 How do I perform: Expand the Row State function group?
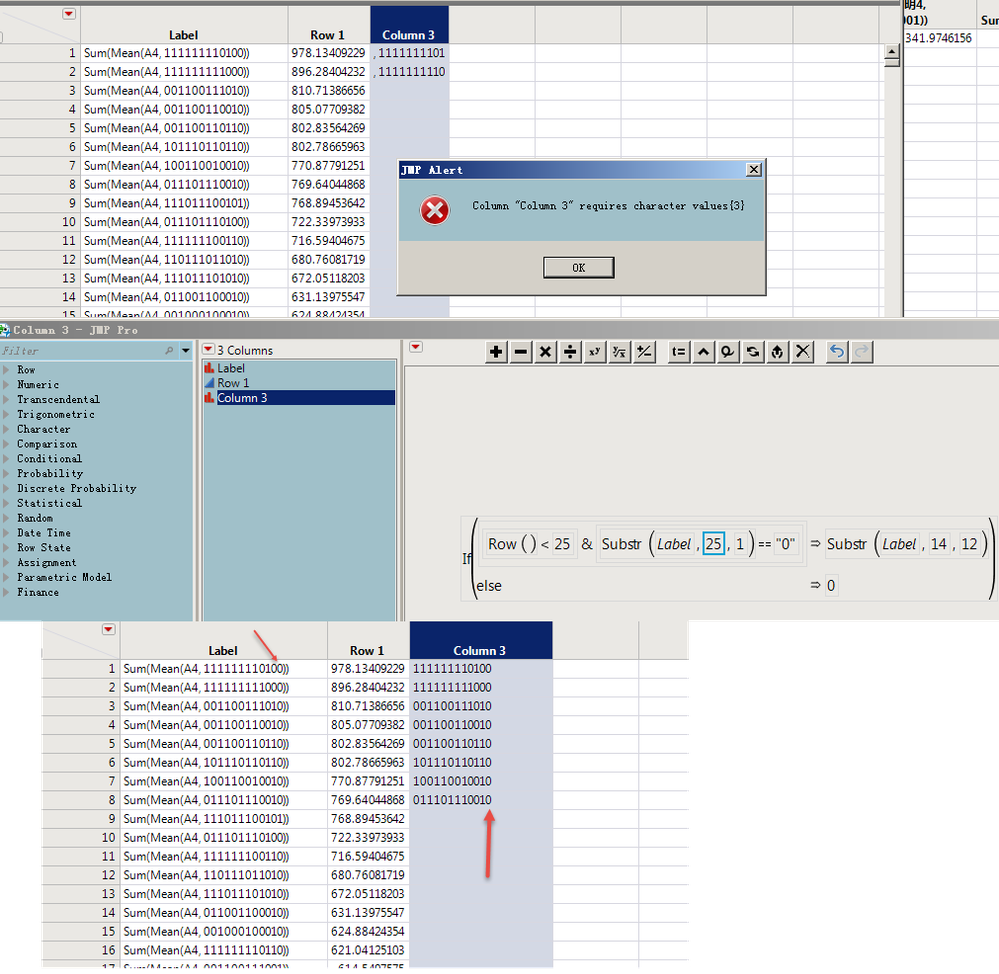6,547
